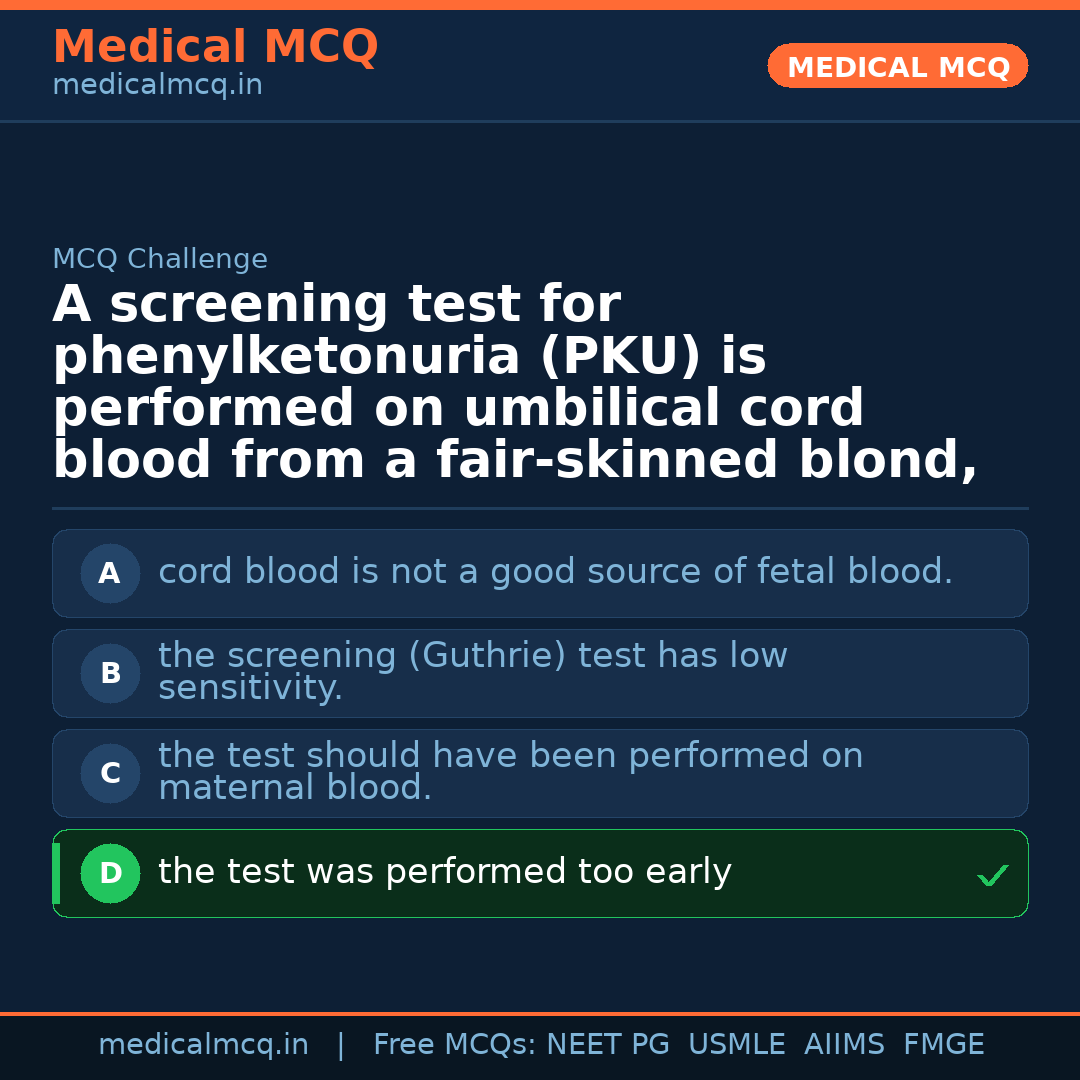Viewport: 1080px width, 1080px height.
Task: Click the orange Medical MCQ header title
Action: pos(215,47)
